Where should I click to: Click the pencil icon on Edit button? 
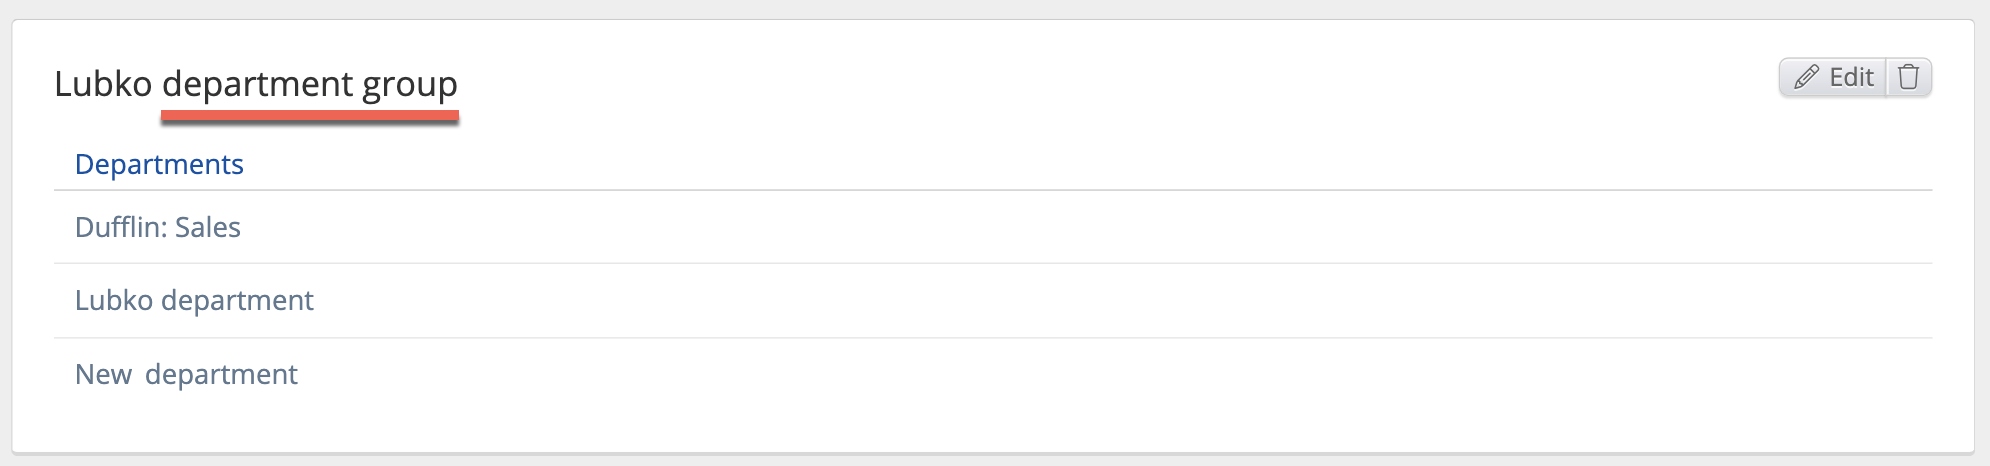pyautogui.click(x=1806, y=77)
